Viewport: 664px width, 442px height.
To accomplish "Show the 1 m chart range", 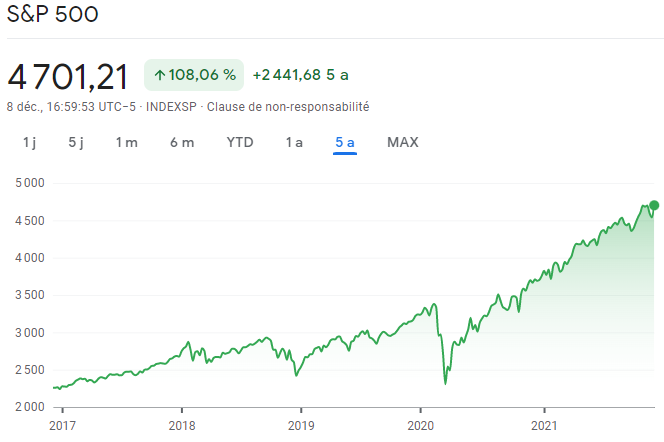I will [x=126, y=142].
